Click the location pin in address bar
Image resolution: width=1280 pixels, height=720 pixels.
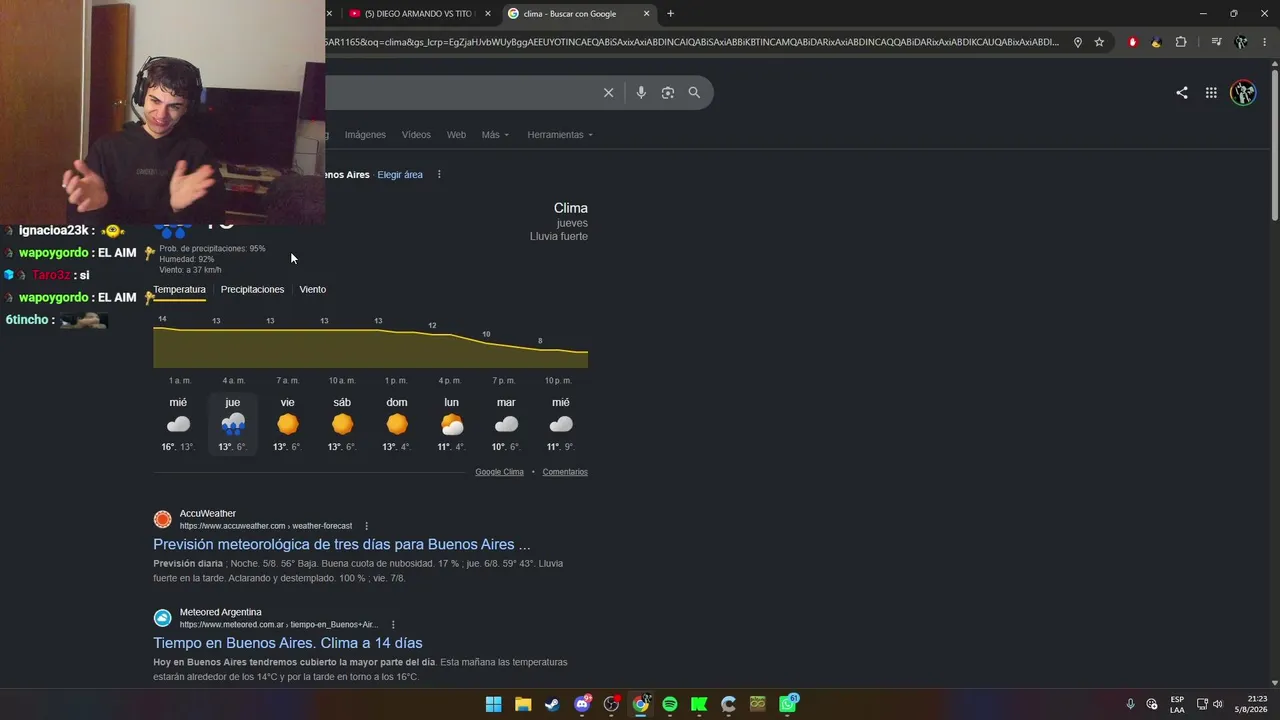[x=1078, y=42]
